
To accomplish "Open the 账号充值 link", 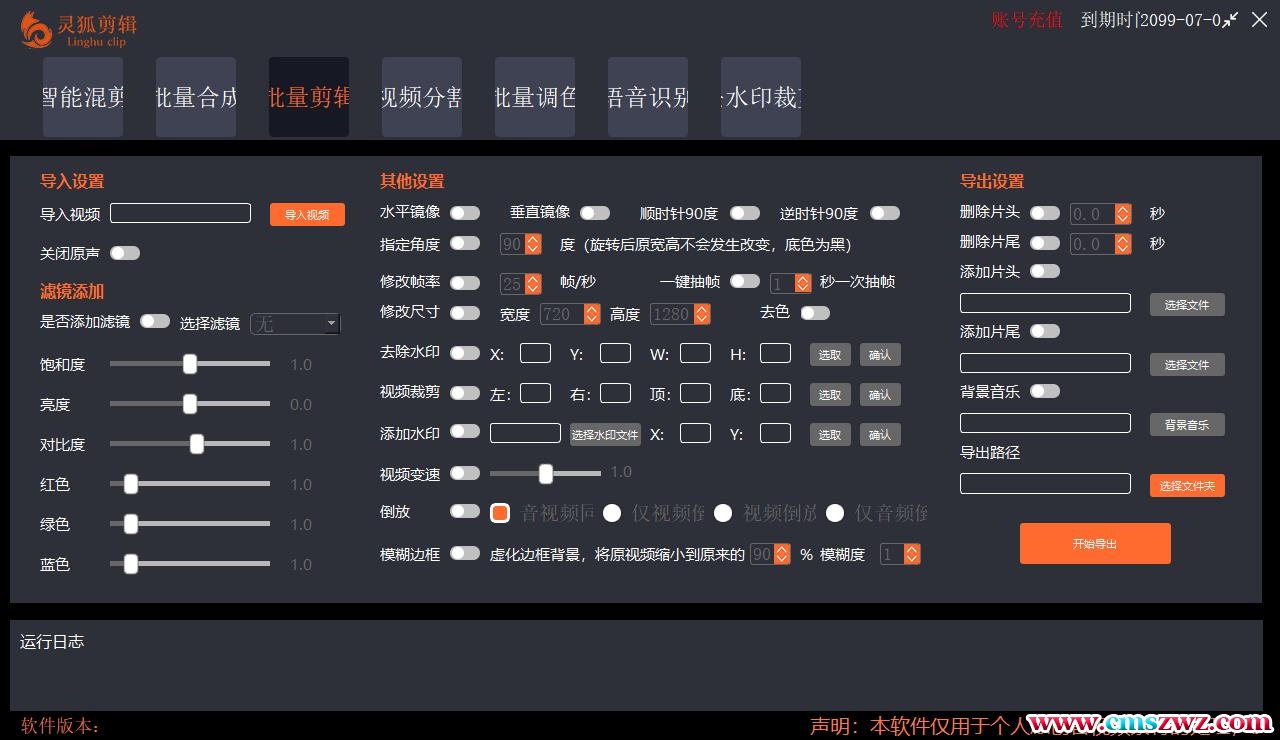I will [x=1027, y=20].
